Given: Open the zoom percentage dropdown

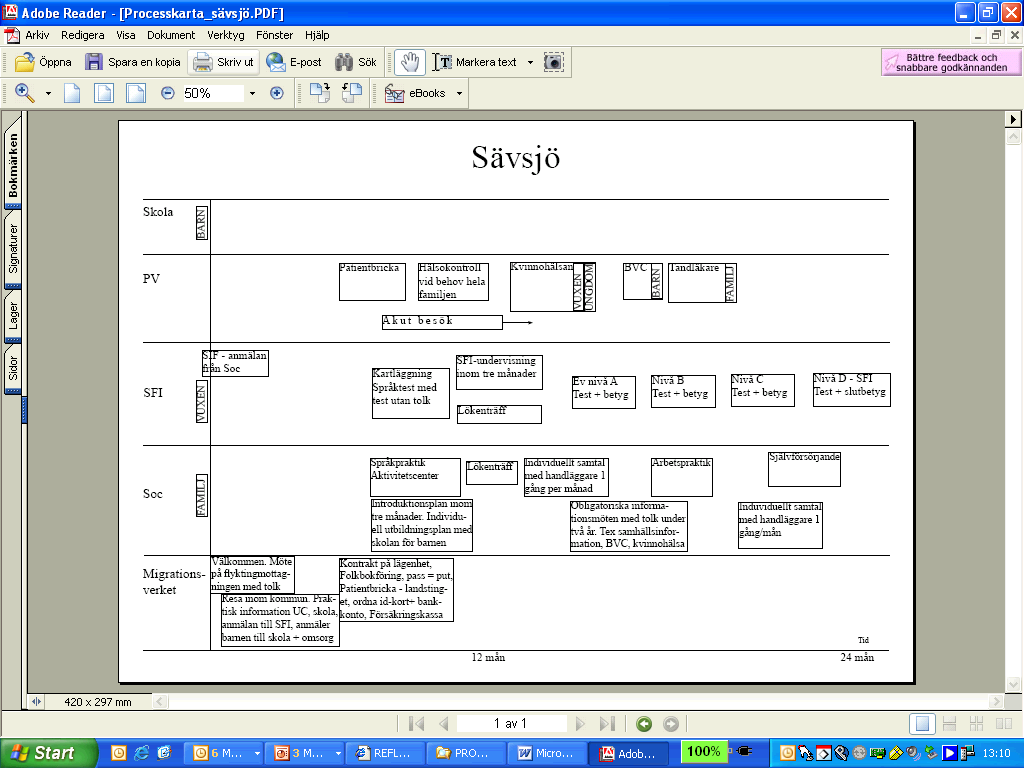Looking at the screenshot, I should pyautogui.click(x=252, y=93).
